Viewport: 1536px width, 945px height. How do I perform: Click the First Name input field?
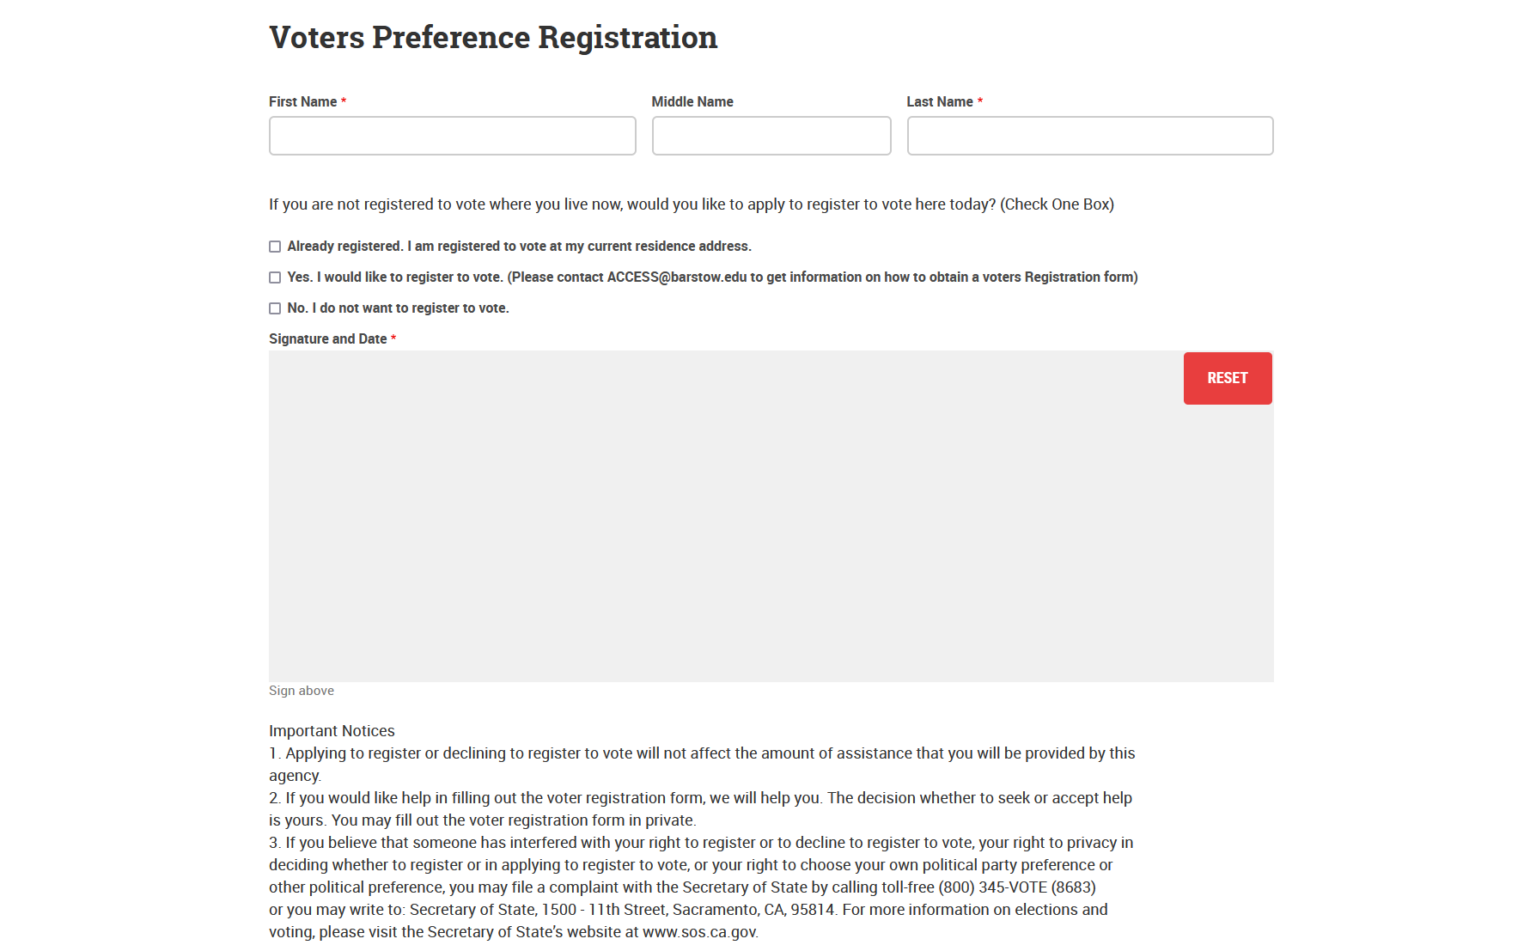452,136
